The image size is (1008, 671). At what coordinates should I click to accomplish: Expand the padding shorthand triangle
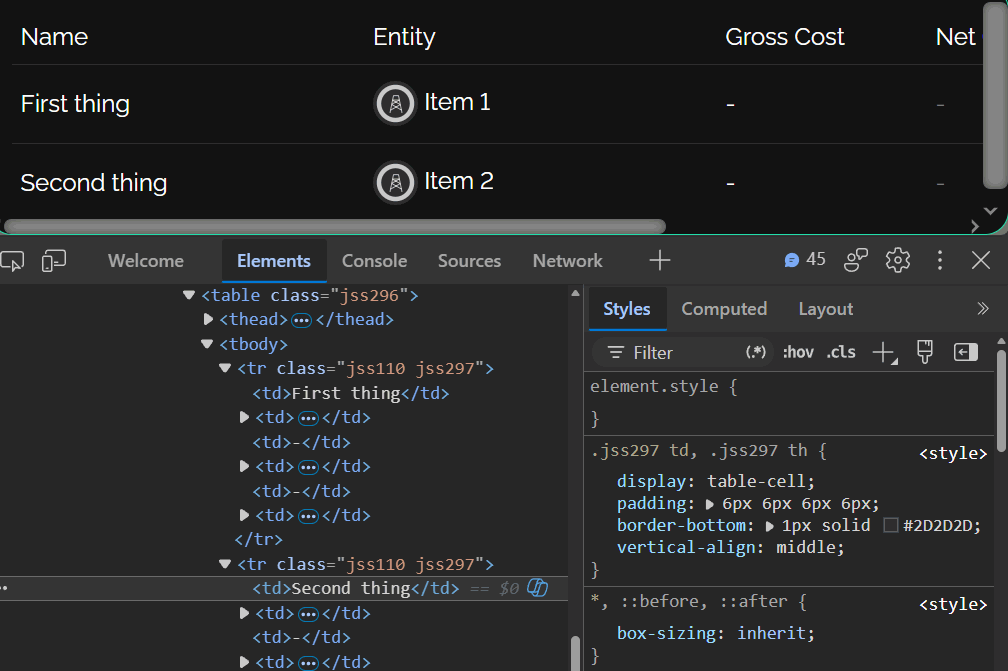pyautogui.click(x=710, y=504)
